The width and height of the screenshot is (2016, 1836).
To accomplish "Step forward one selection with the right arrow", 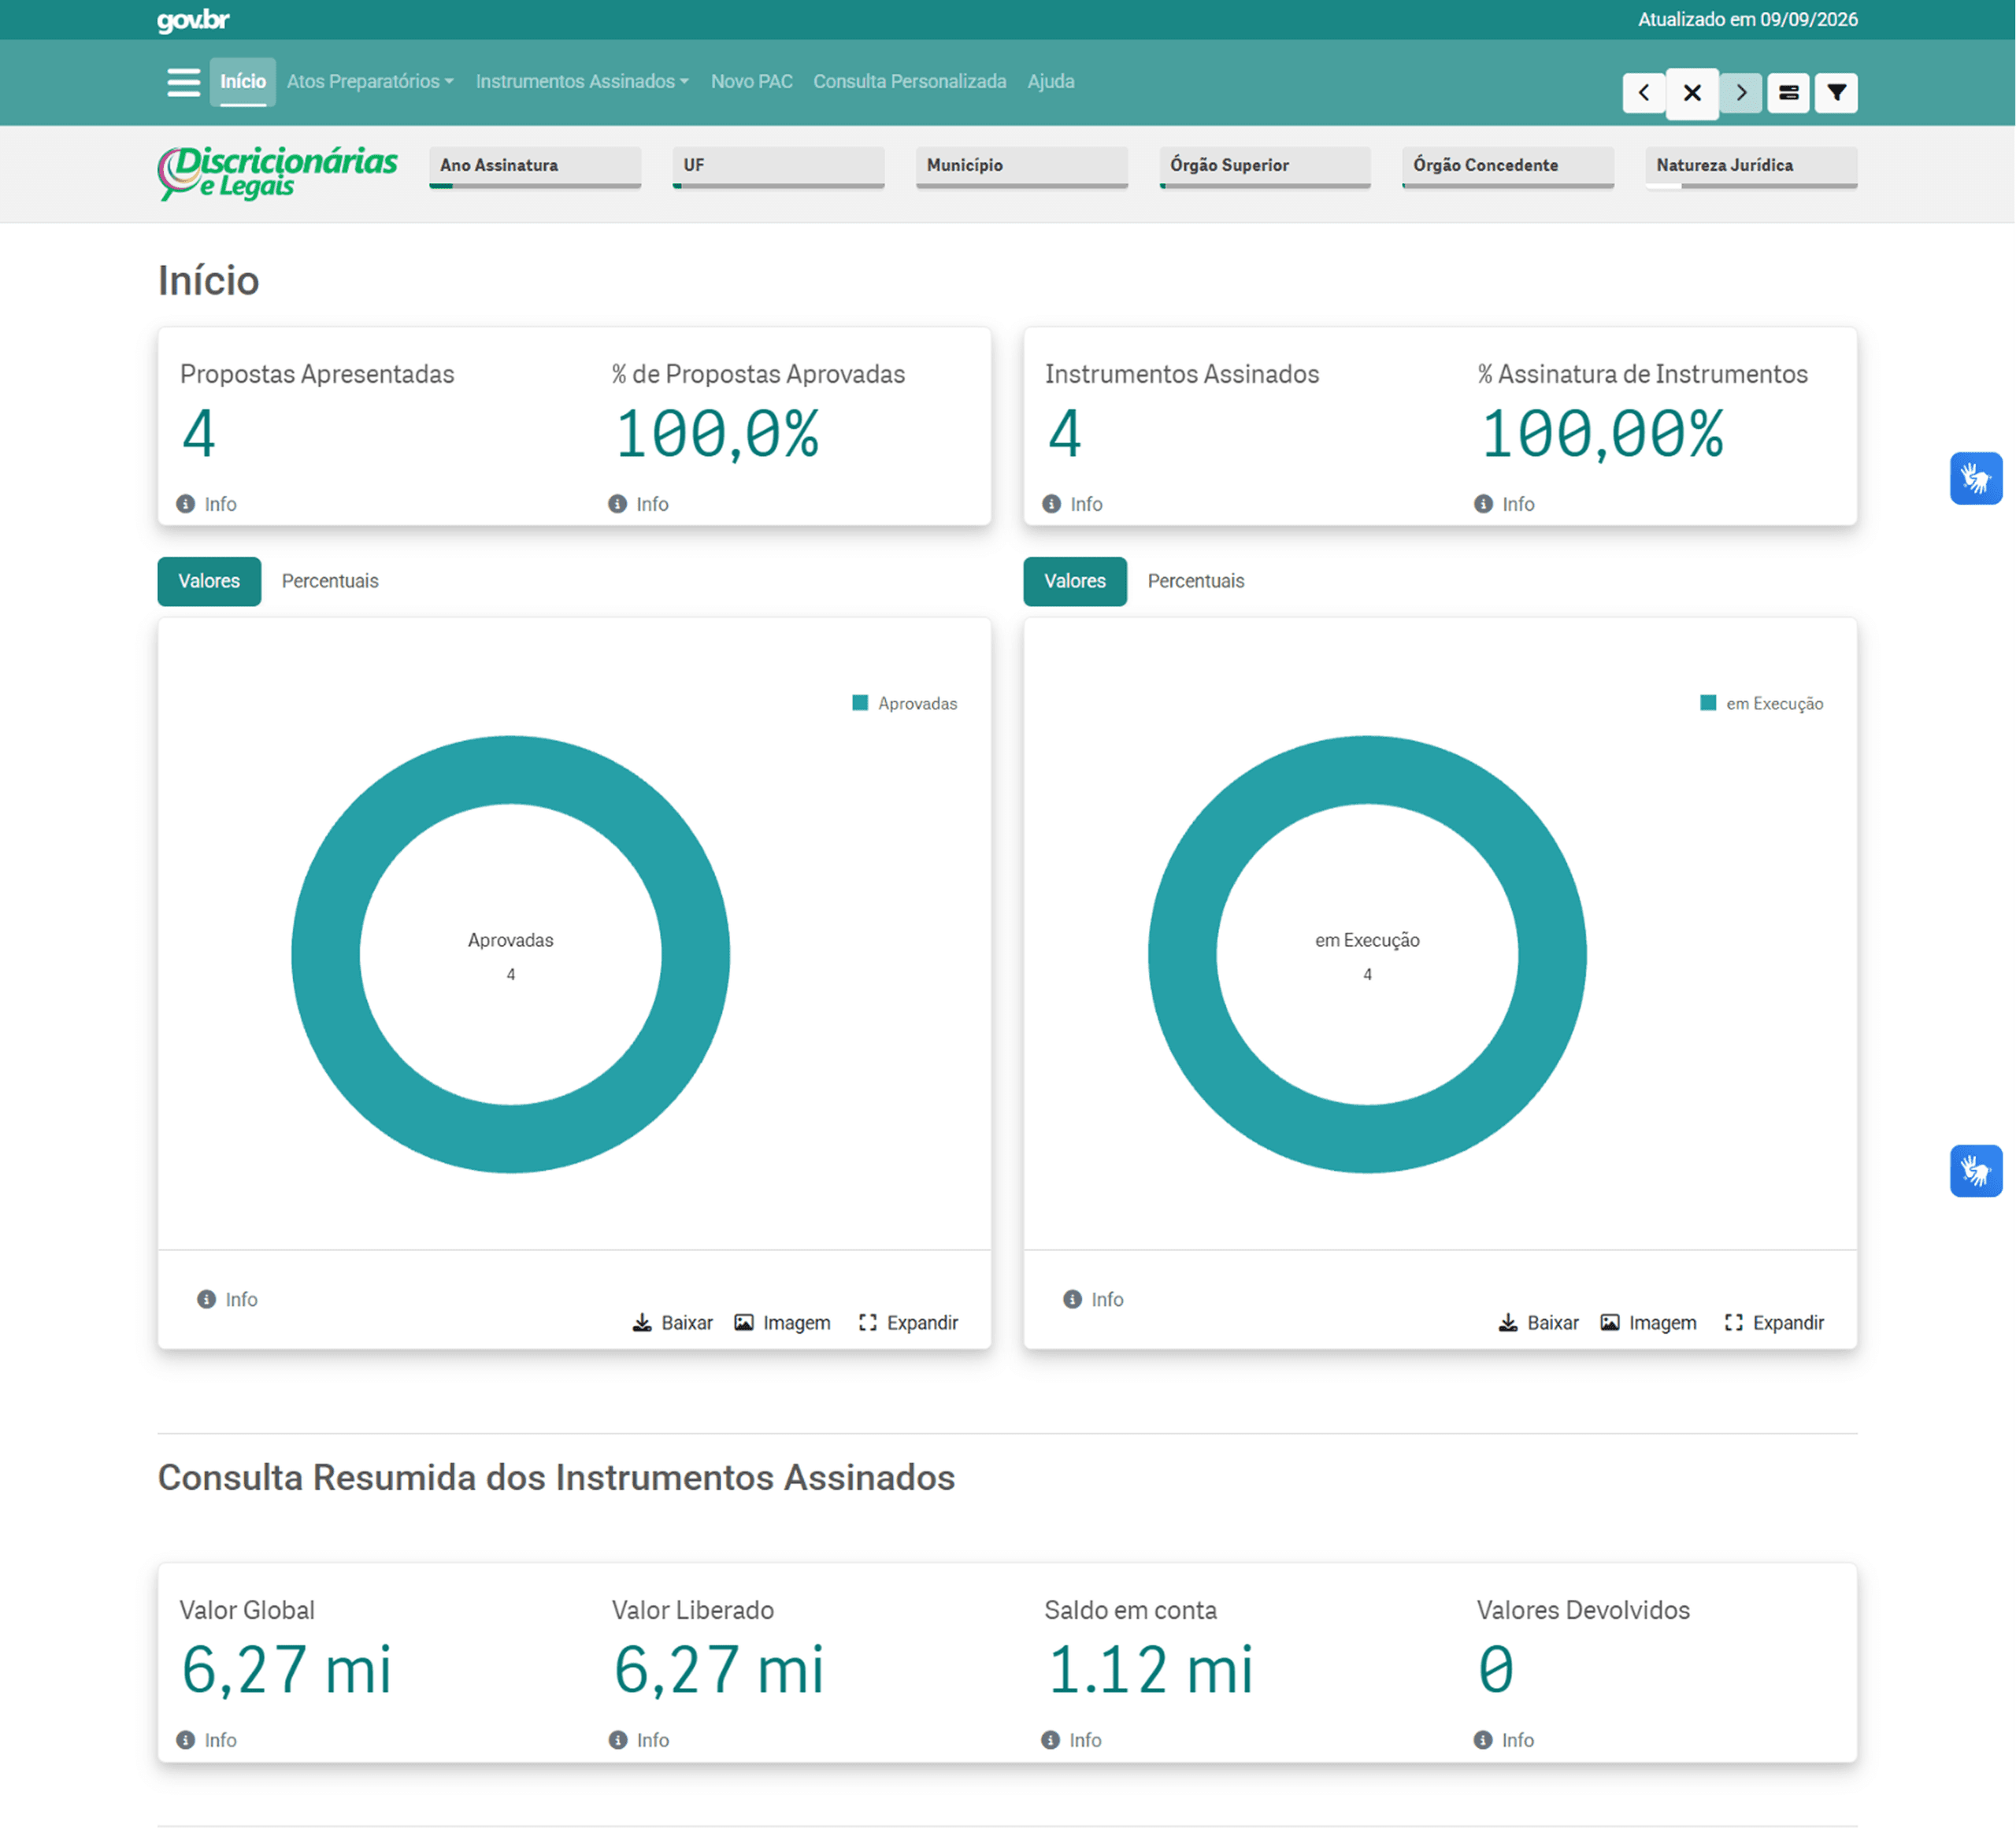I will point(1741,93).
